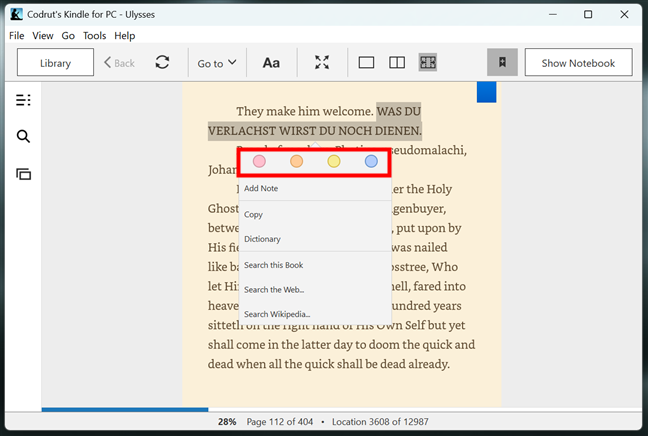This screenshot has width=648, height=436.
Task: Select the multi-column page layout view
Action: (x=428, y=63)
